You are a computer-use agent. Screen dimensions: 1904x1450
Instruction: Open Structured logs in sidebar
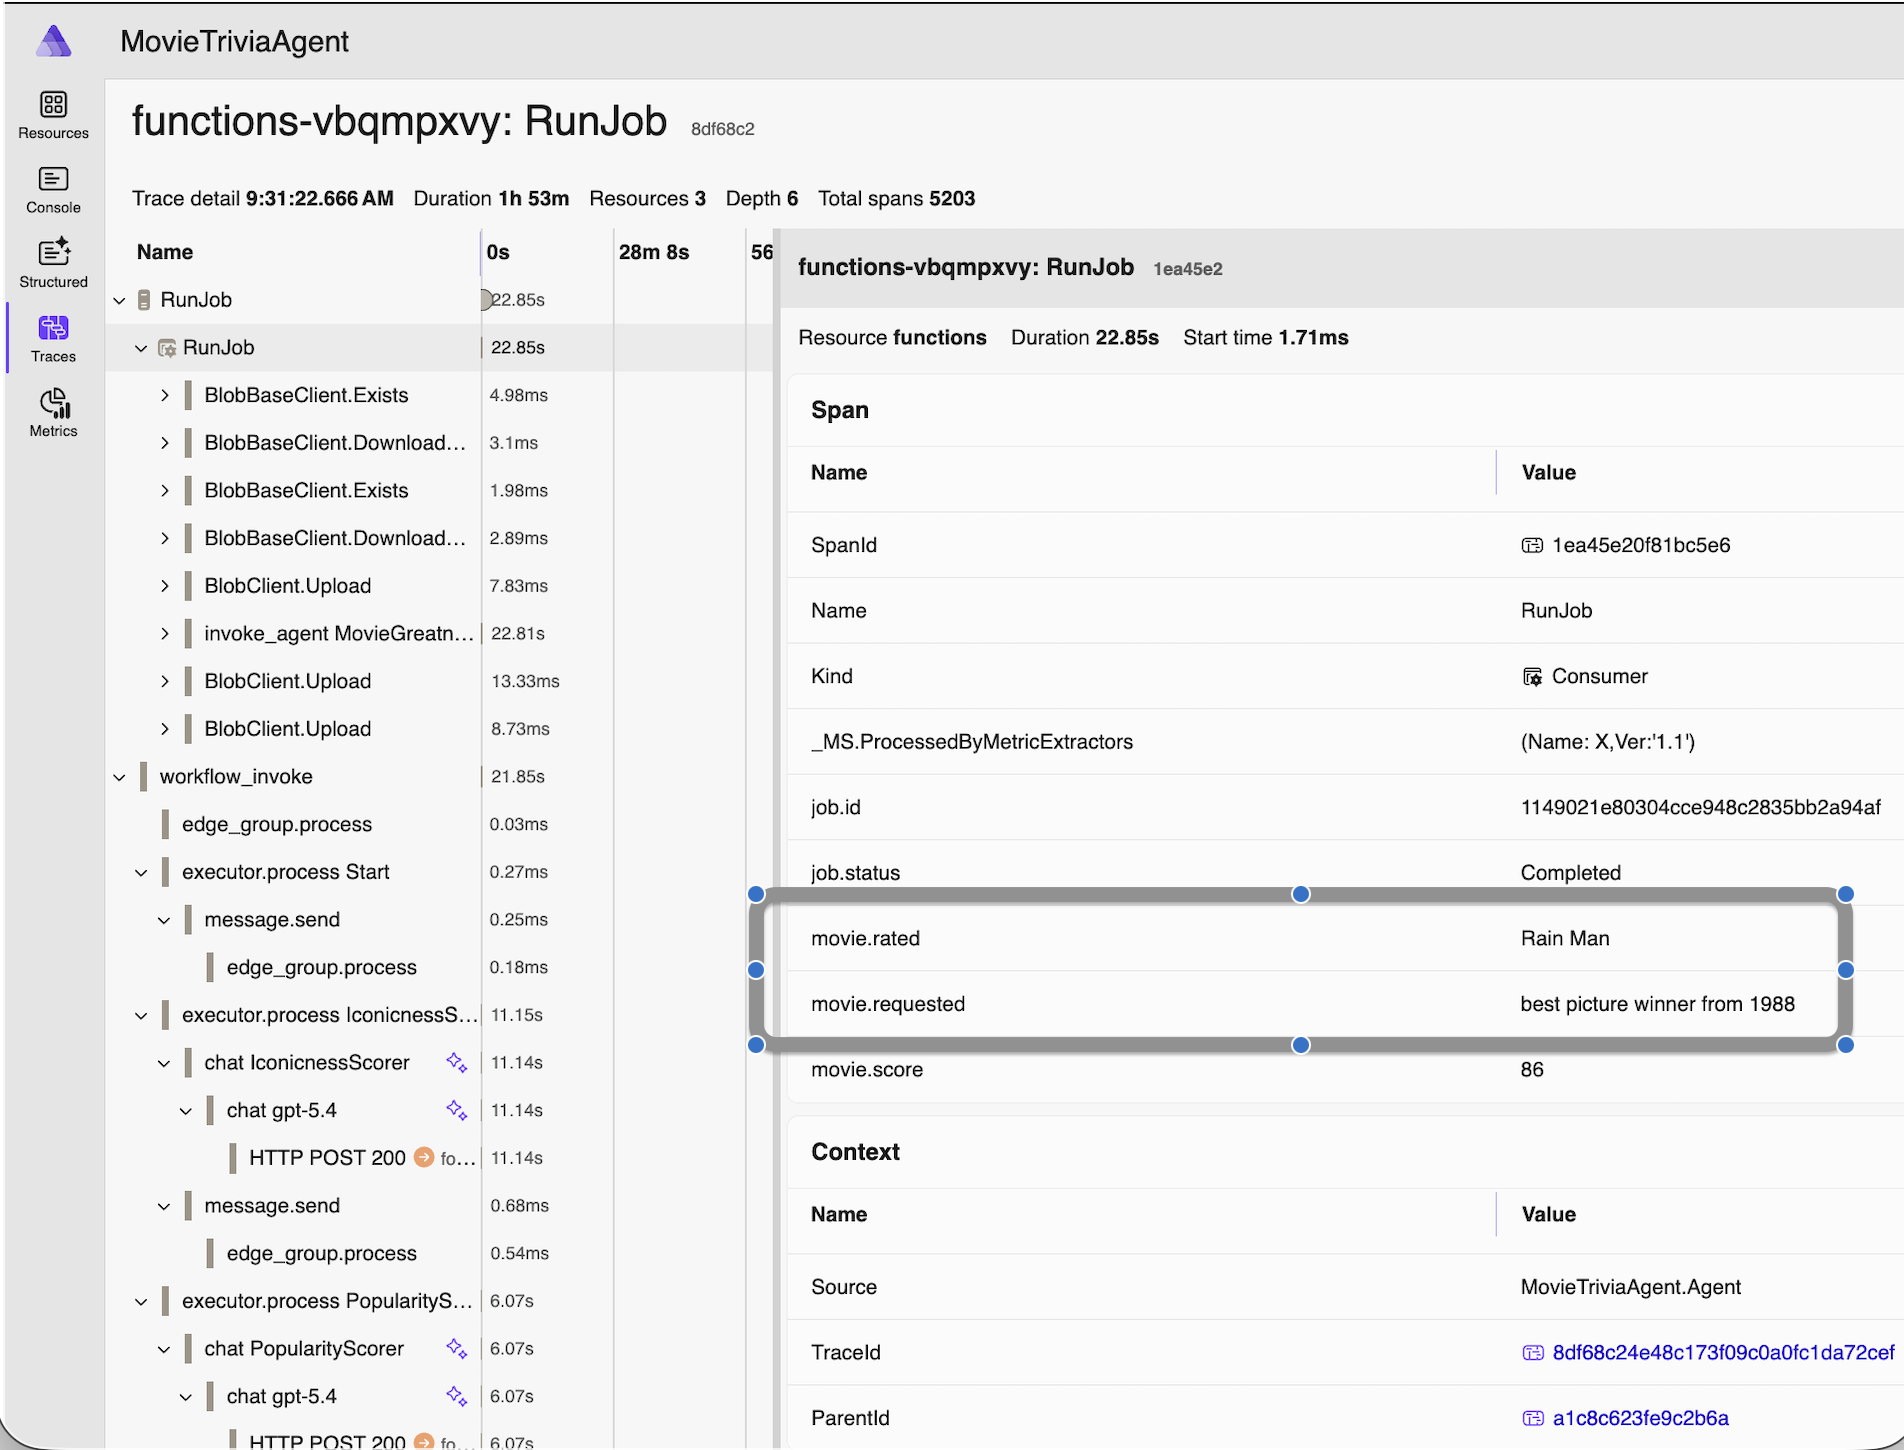coord(53,264)
